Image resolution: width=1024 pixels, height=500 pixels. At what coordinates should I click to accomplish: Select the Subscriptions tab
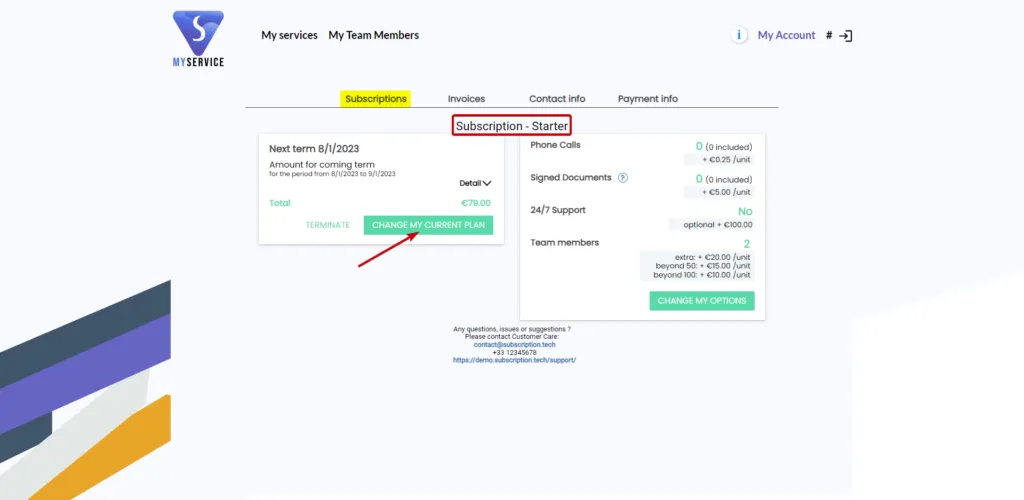pos(376,99)
